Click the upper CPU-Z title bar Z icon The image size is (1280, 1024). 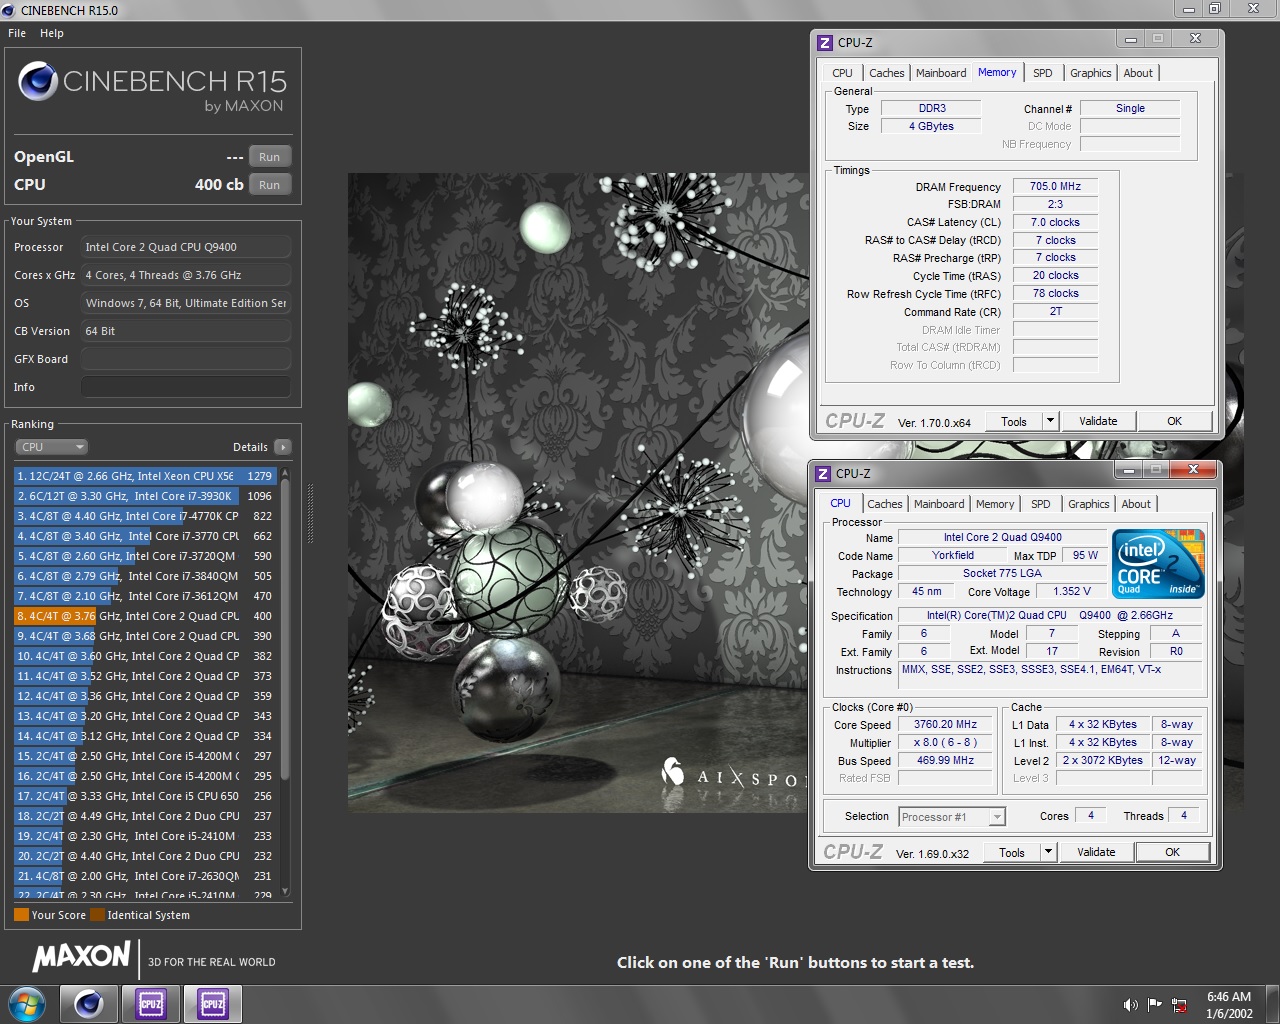[825, 43]
